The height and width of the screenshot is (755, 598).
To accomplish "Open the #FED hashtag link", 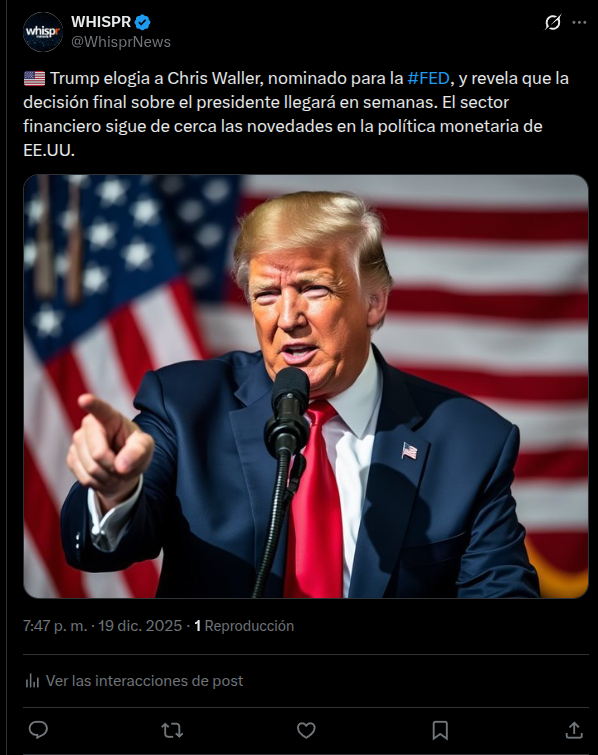I will 429,78.
